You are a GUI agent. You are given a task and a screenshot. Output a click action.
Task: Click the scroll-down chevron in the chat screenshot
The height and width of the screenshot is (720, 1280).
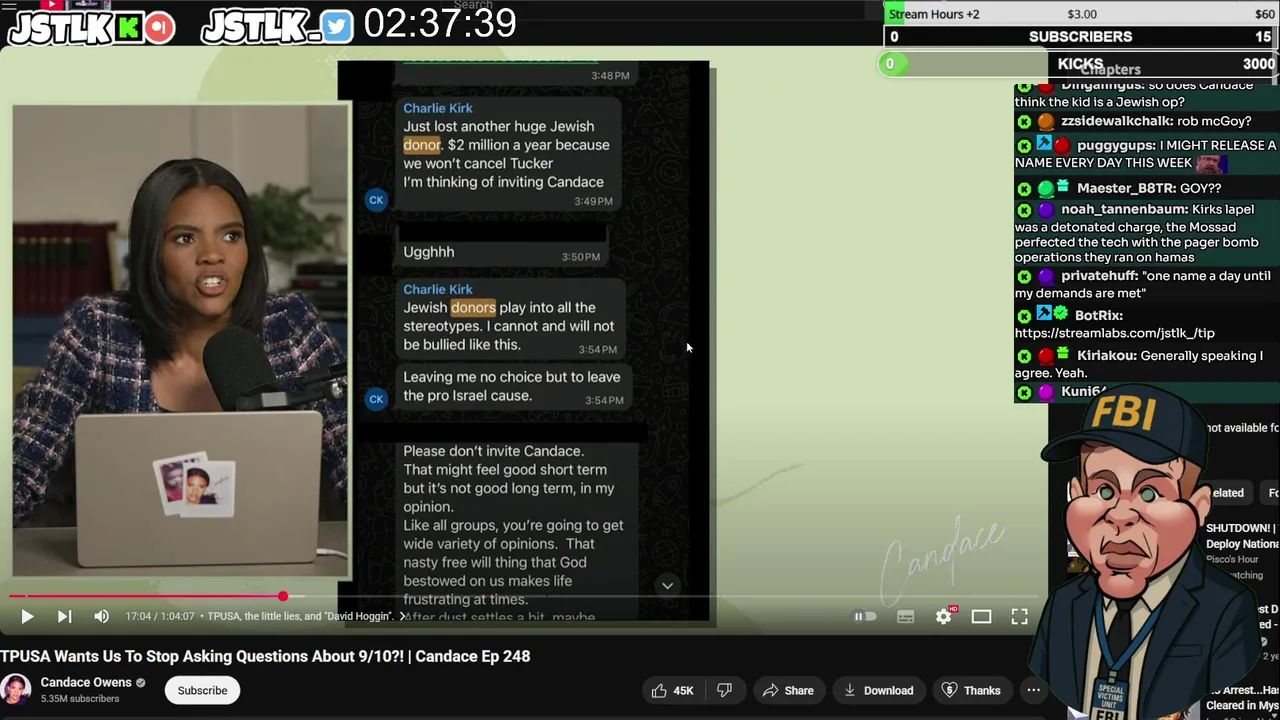667,586
